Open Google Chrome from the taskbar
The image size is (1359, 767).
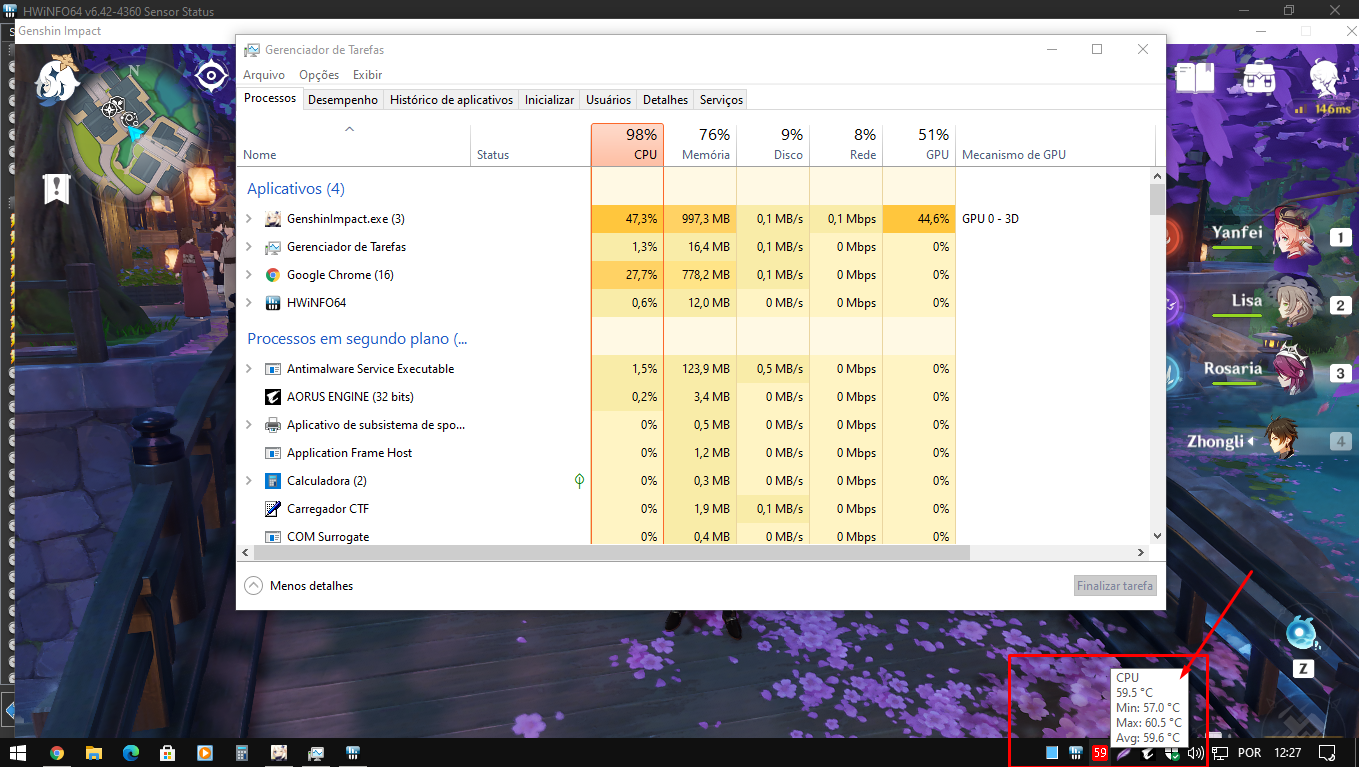click(57, 752)
